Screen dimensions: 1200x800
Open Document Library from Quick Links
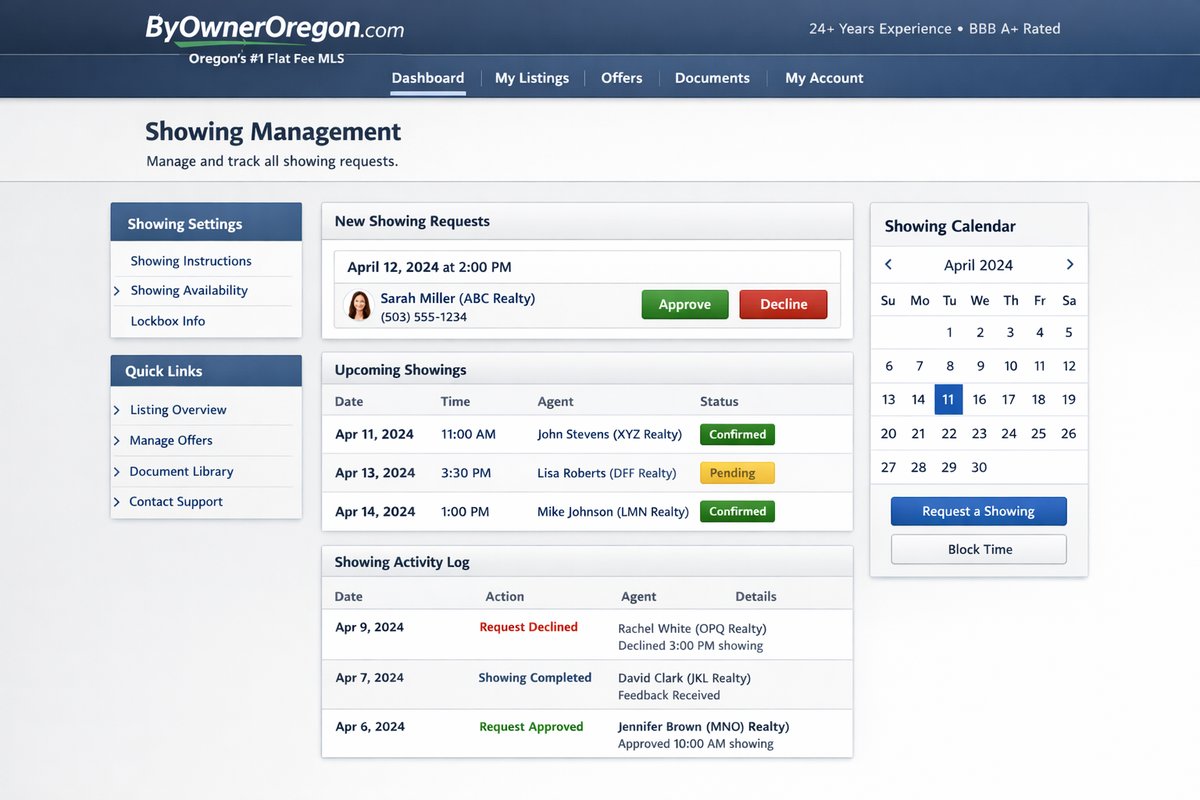click(181, 470)
